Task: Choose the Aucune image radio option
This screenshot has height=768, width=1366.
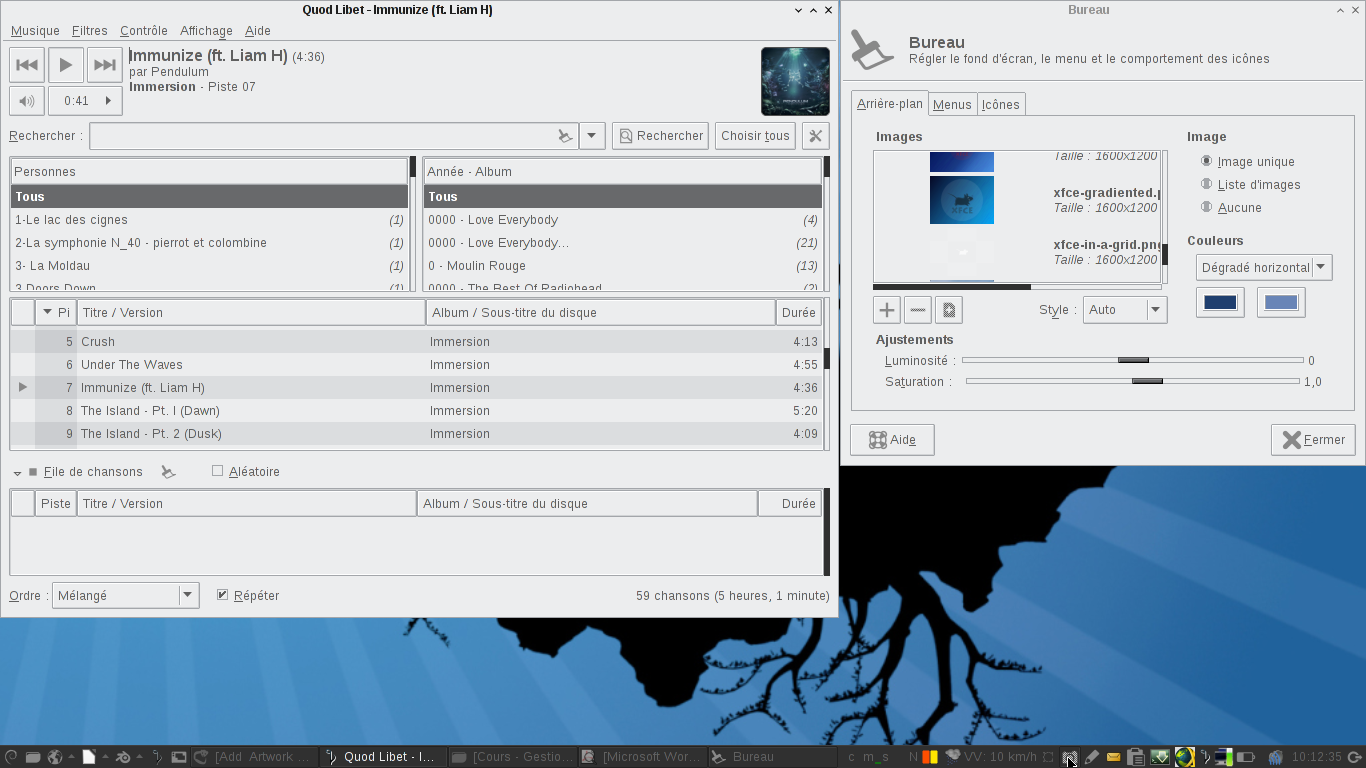Action: [x=1207, y=207]
